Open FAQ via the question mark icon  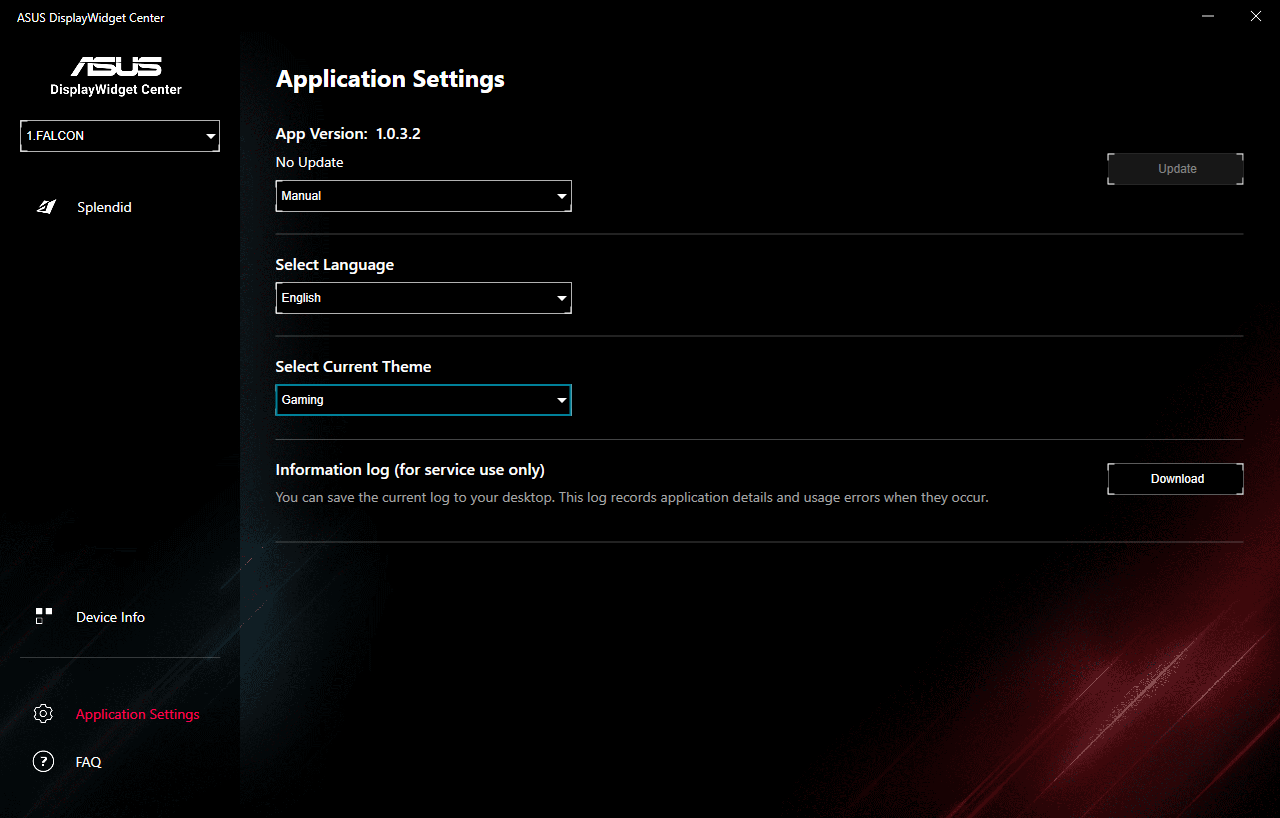click(43, 761)
